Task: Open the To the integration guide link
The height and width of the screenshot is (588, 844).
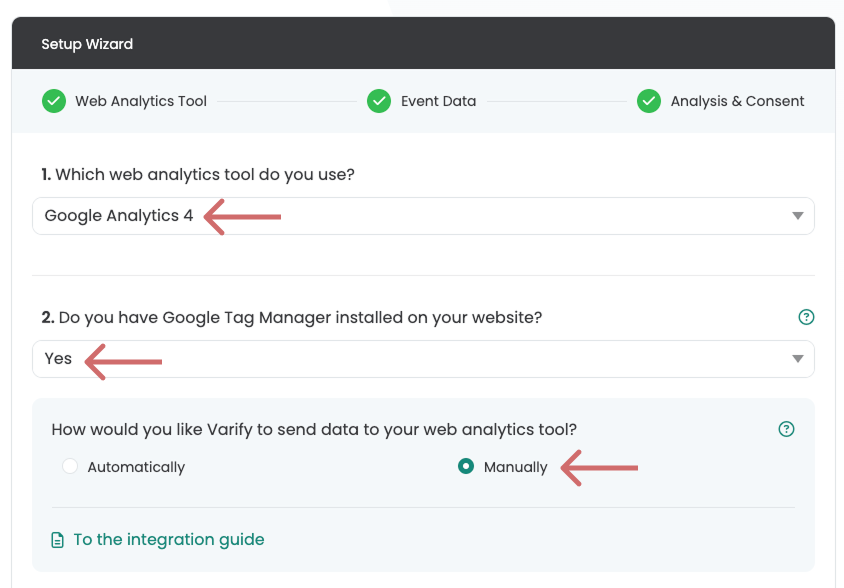Action: click(168, 540)
